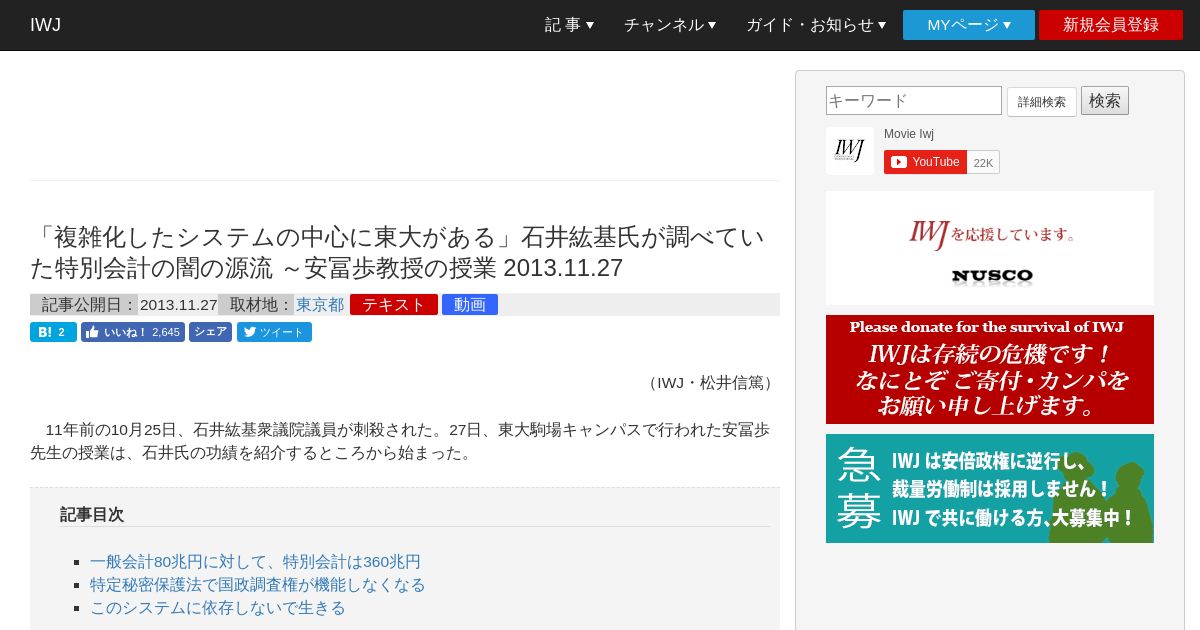1200x630 pixels.
Task: Click the 検索 search button
Action: click(x=1105, y=100)
